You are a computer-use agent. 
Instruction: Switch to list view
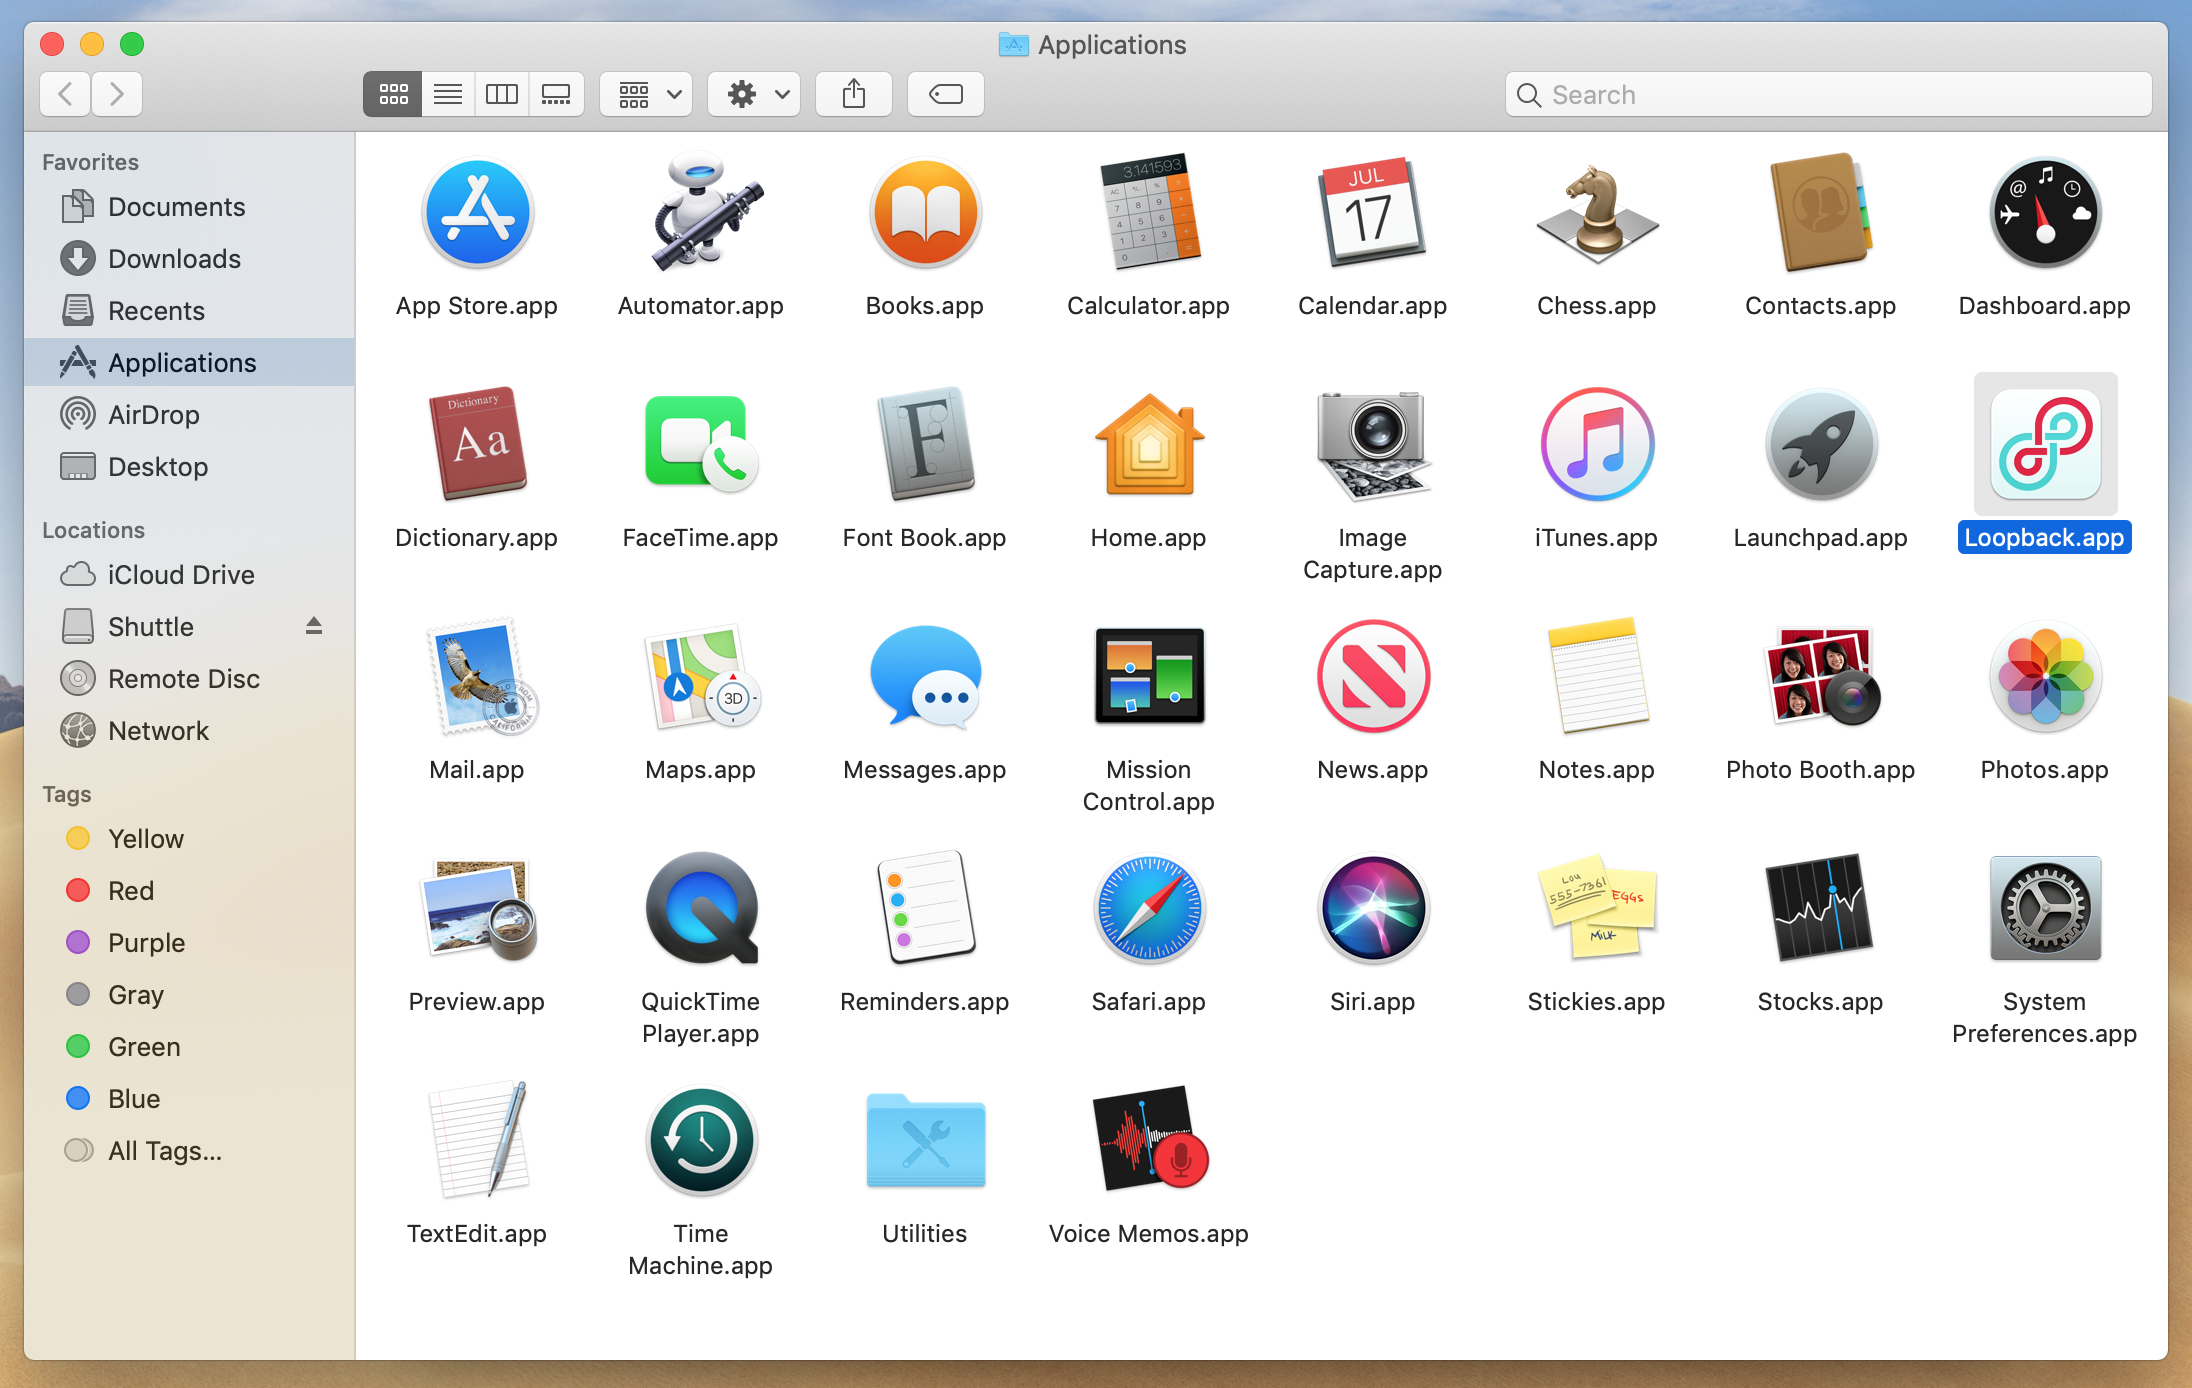(x=448, y=95)
